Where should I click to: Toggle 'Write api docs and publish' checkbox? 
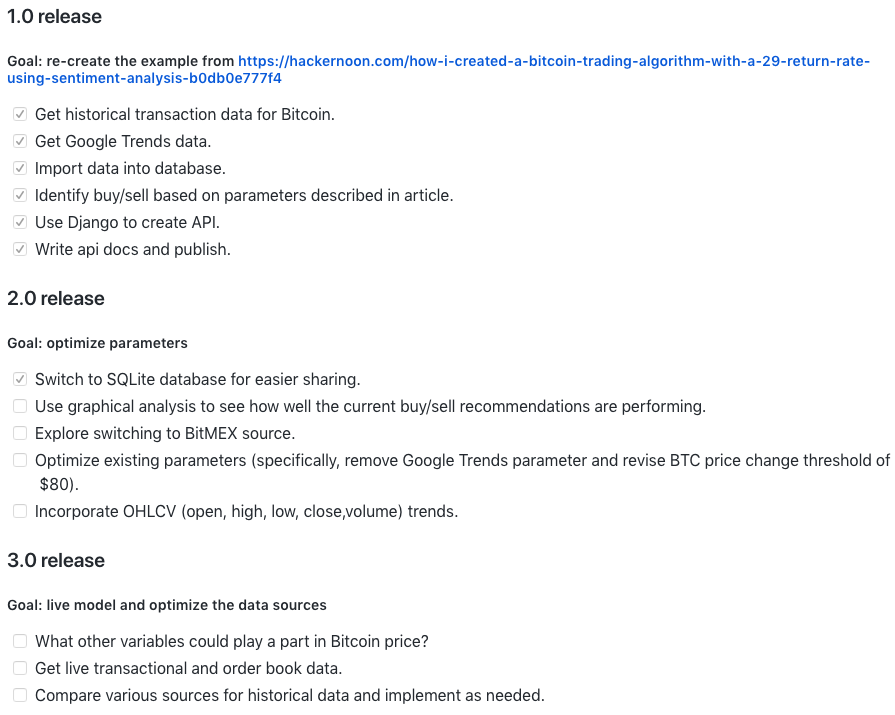(x=20, y=250)
